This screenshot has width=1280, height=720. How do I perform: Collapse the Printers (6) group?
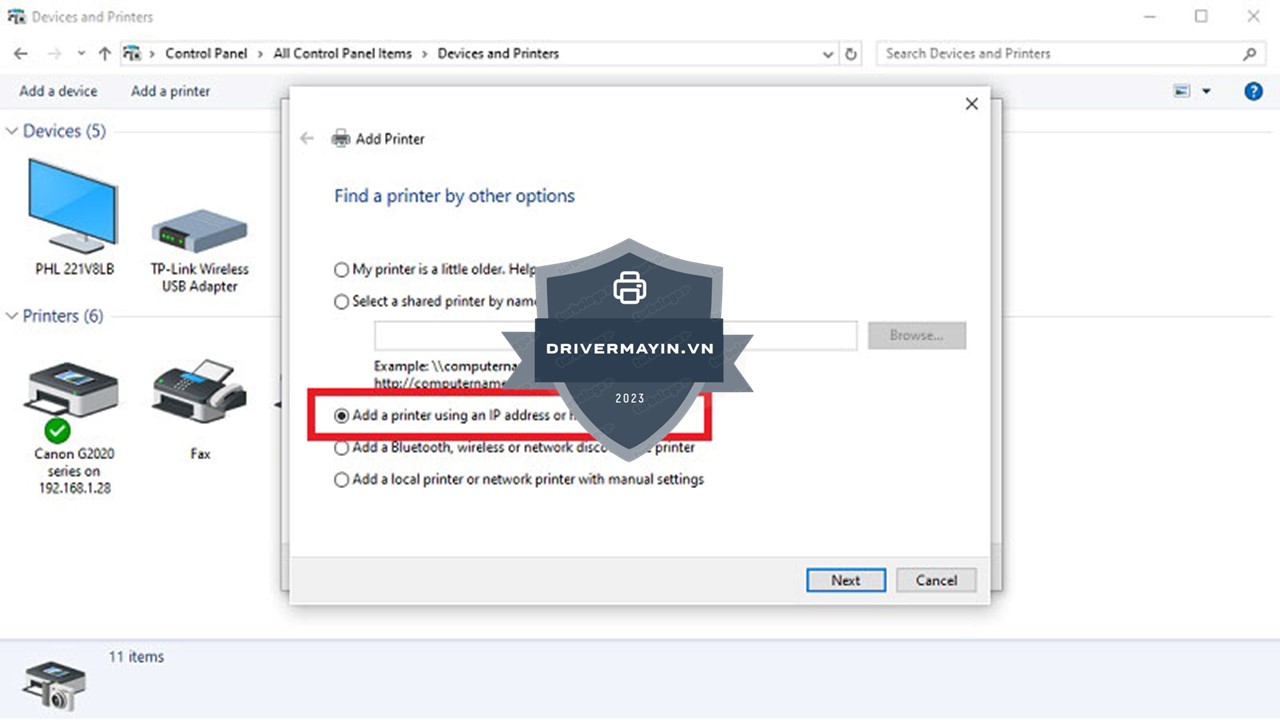[x=12, y=316]
